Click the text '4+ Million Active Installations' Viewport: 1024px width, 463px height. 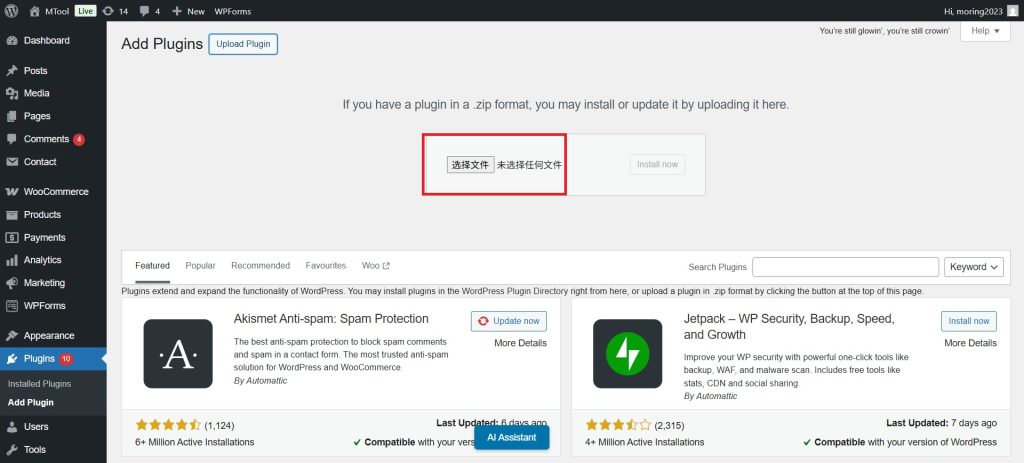(x=645, y=442)
